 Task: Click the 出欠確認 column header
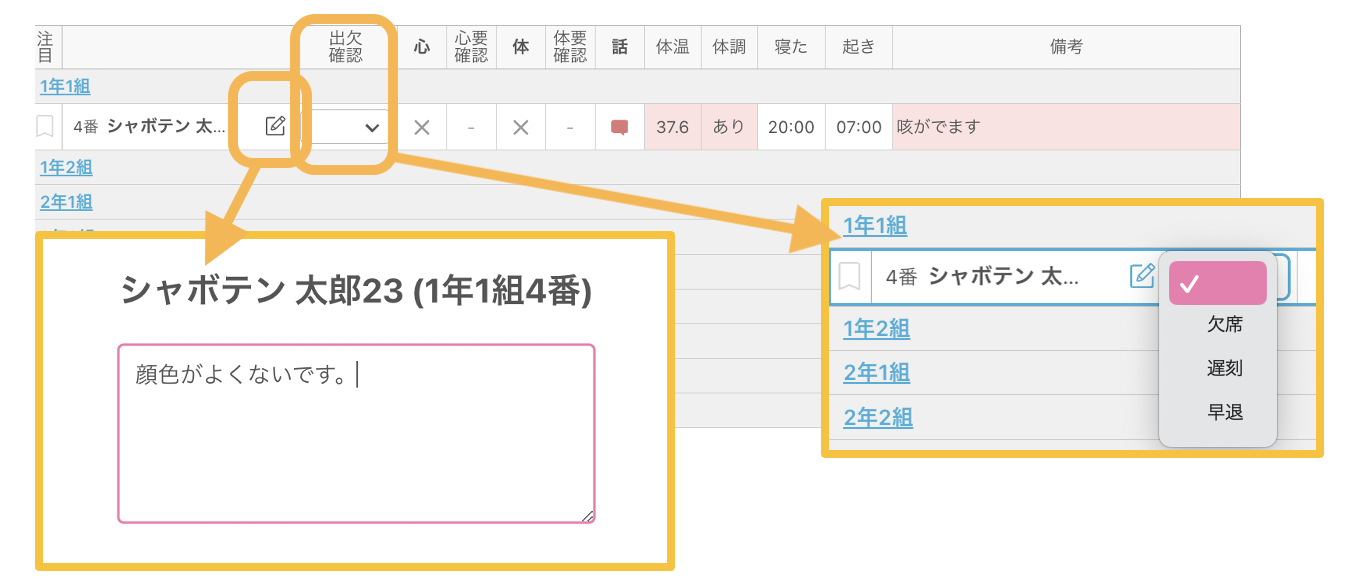coord(346,47)
